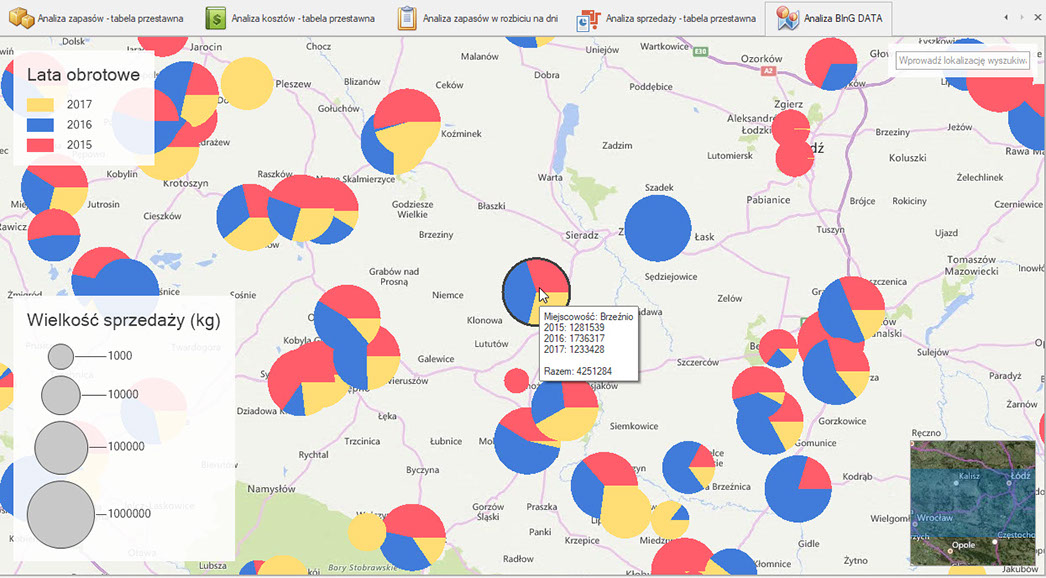Switch to Analiza sprzedaży - tabela przestawna tab
This screenshot has width=1046, height=578.
click(680, 18)
